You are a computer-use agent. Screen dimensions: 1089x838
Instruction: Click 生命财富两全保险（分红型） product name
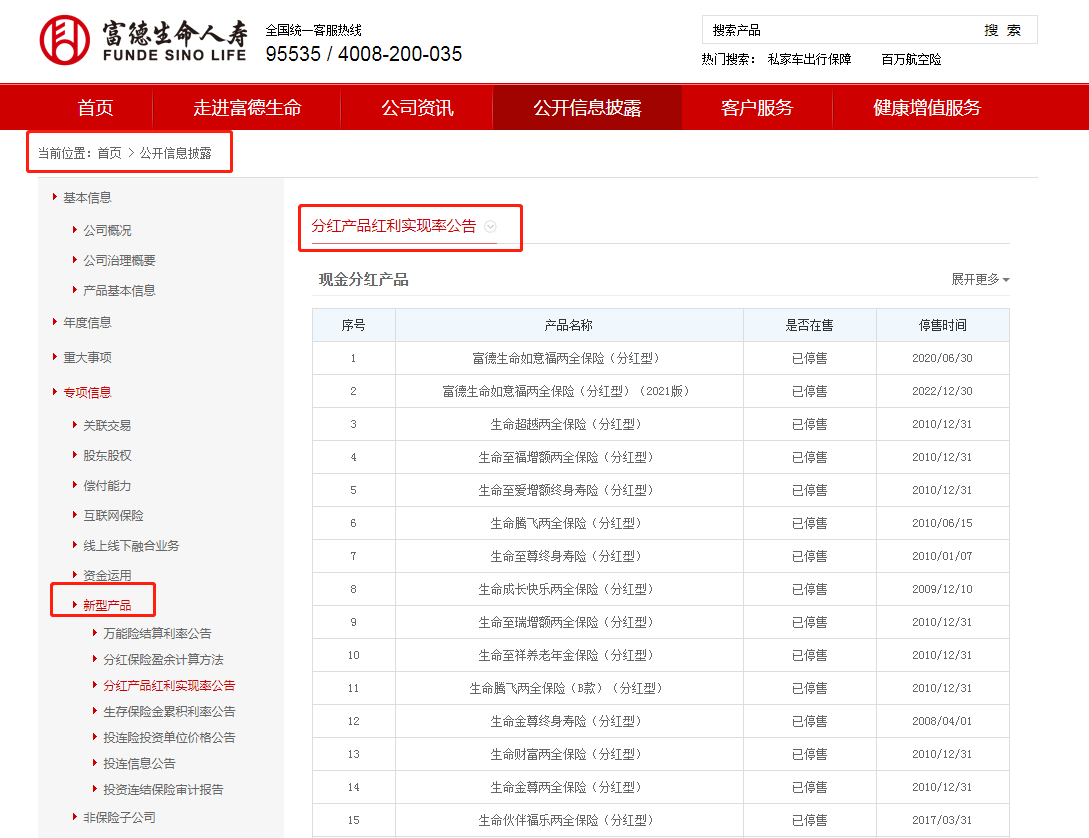[x=565, y=754]
